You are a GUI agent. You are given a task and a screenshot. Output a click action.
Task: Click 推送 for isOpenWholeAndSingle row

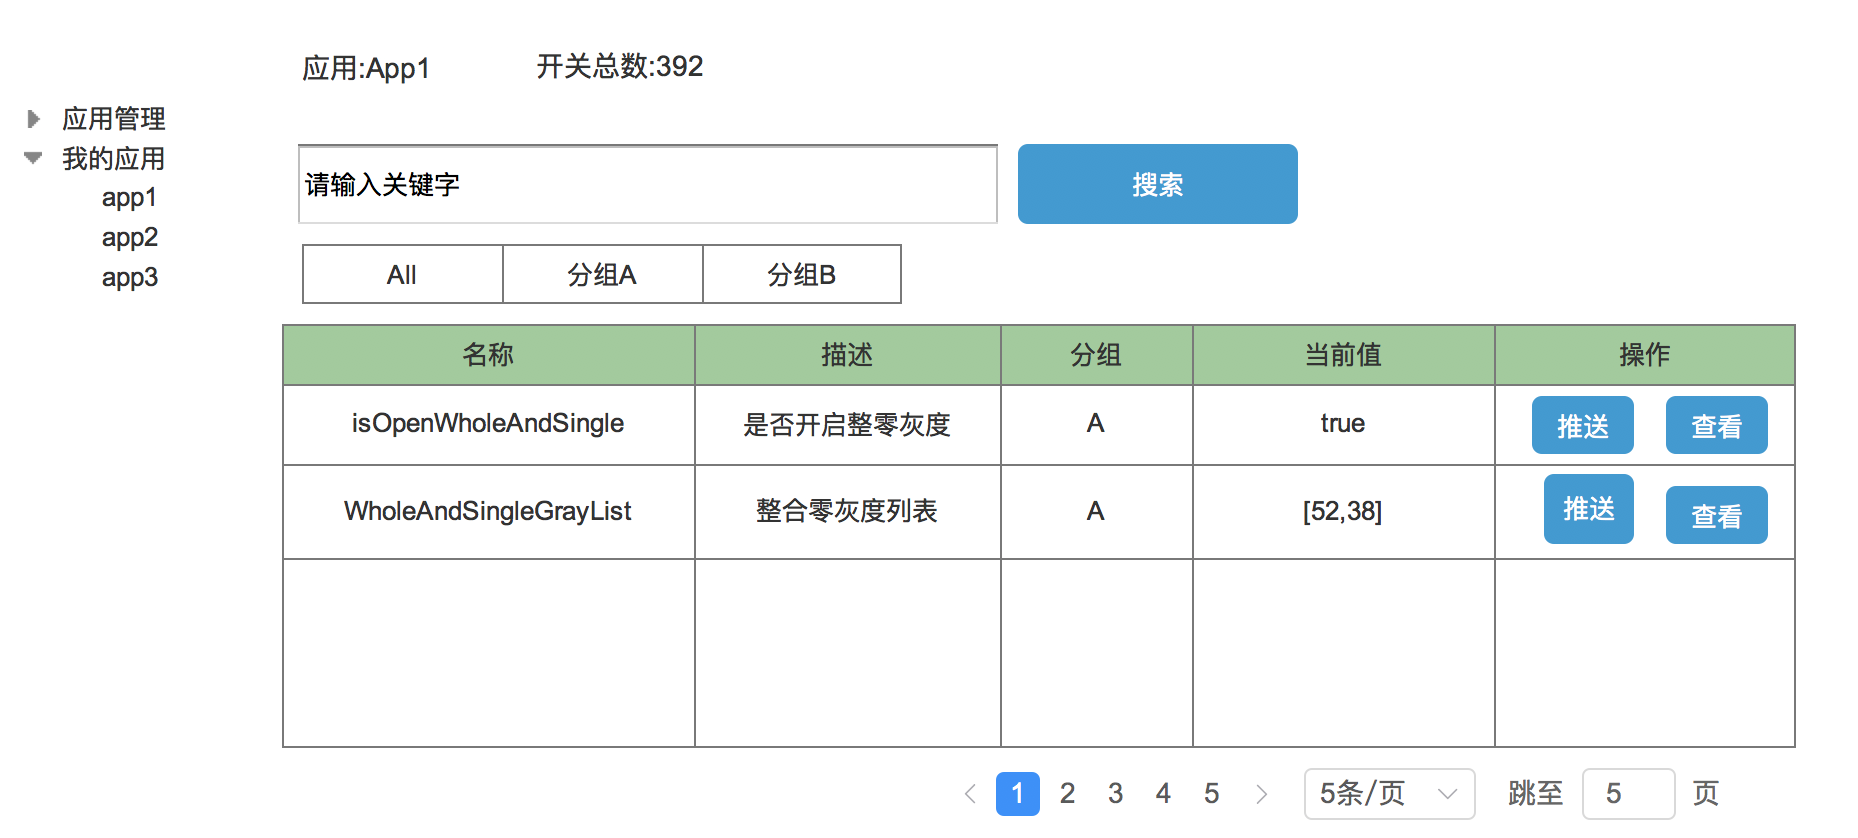(1583, 425)
